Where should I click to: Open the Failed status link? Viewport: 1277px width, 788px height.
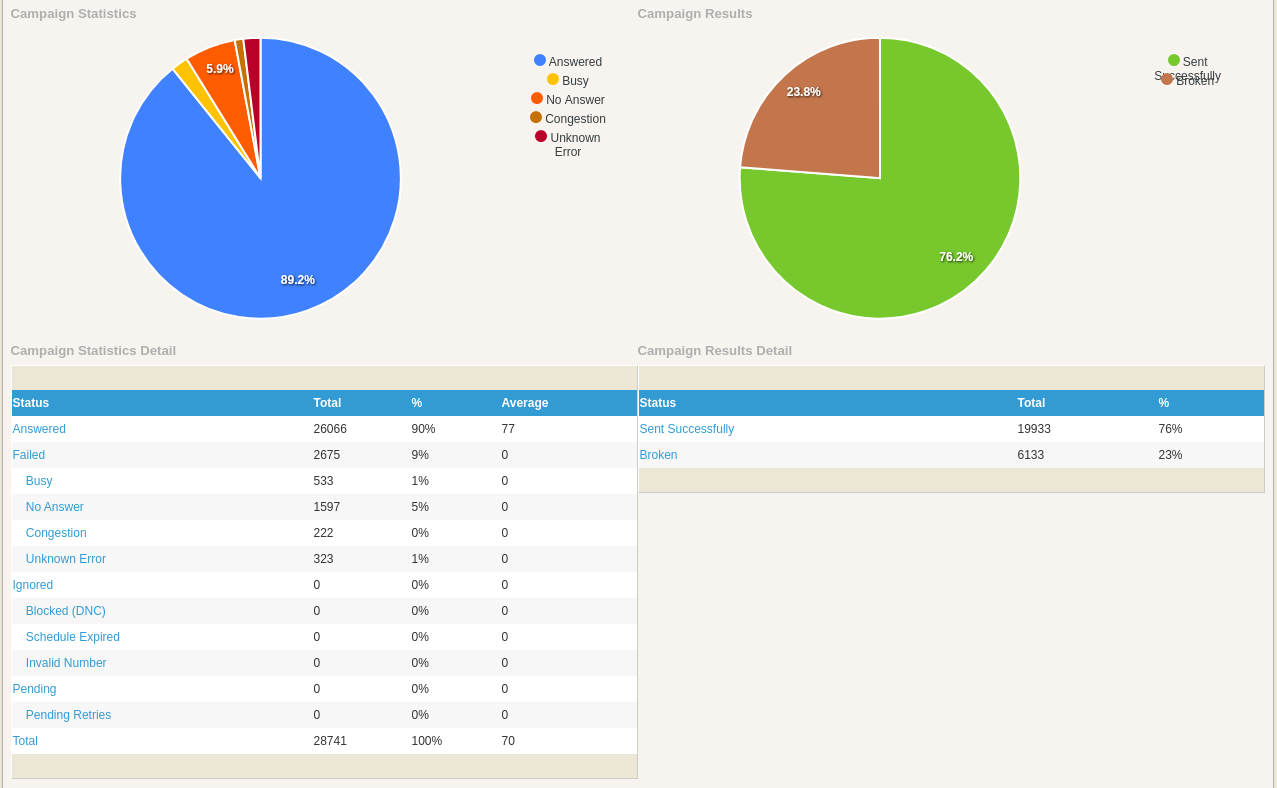[x=29, y=455]
